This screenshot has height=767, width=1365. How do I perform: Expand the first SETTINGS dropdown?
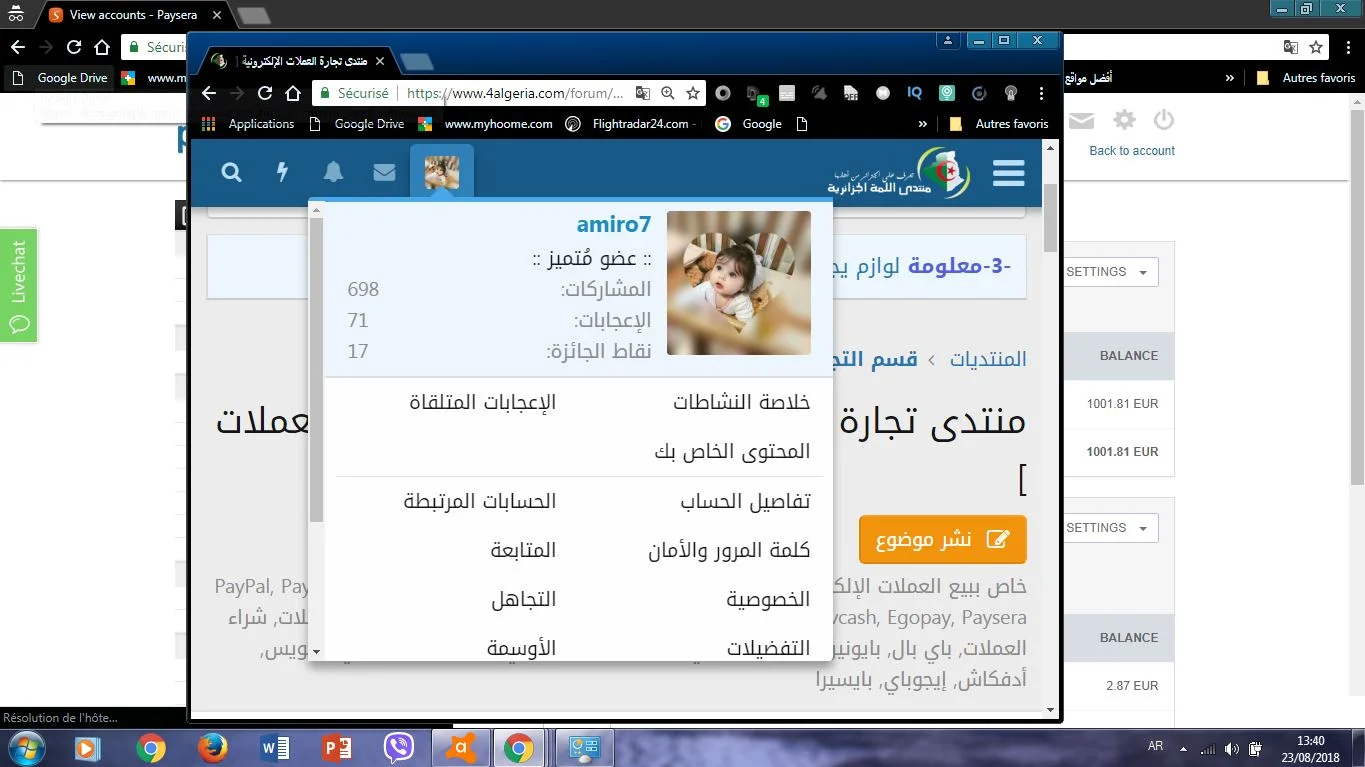point(1106,272)
